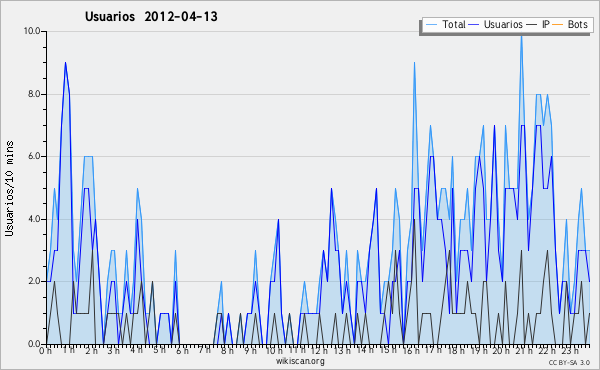The width and height of the screenshot is (600, 370).
Task: Click the 12 h x-axis label
Action: coord(319,350)
